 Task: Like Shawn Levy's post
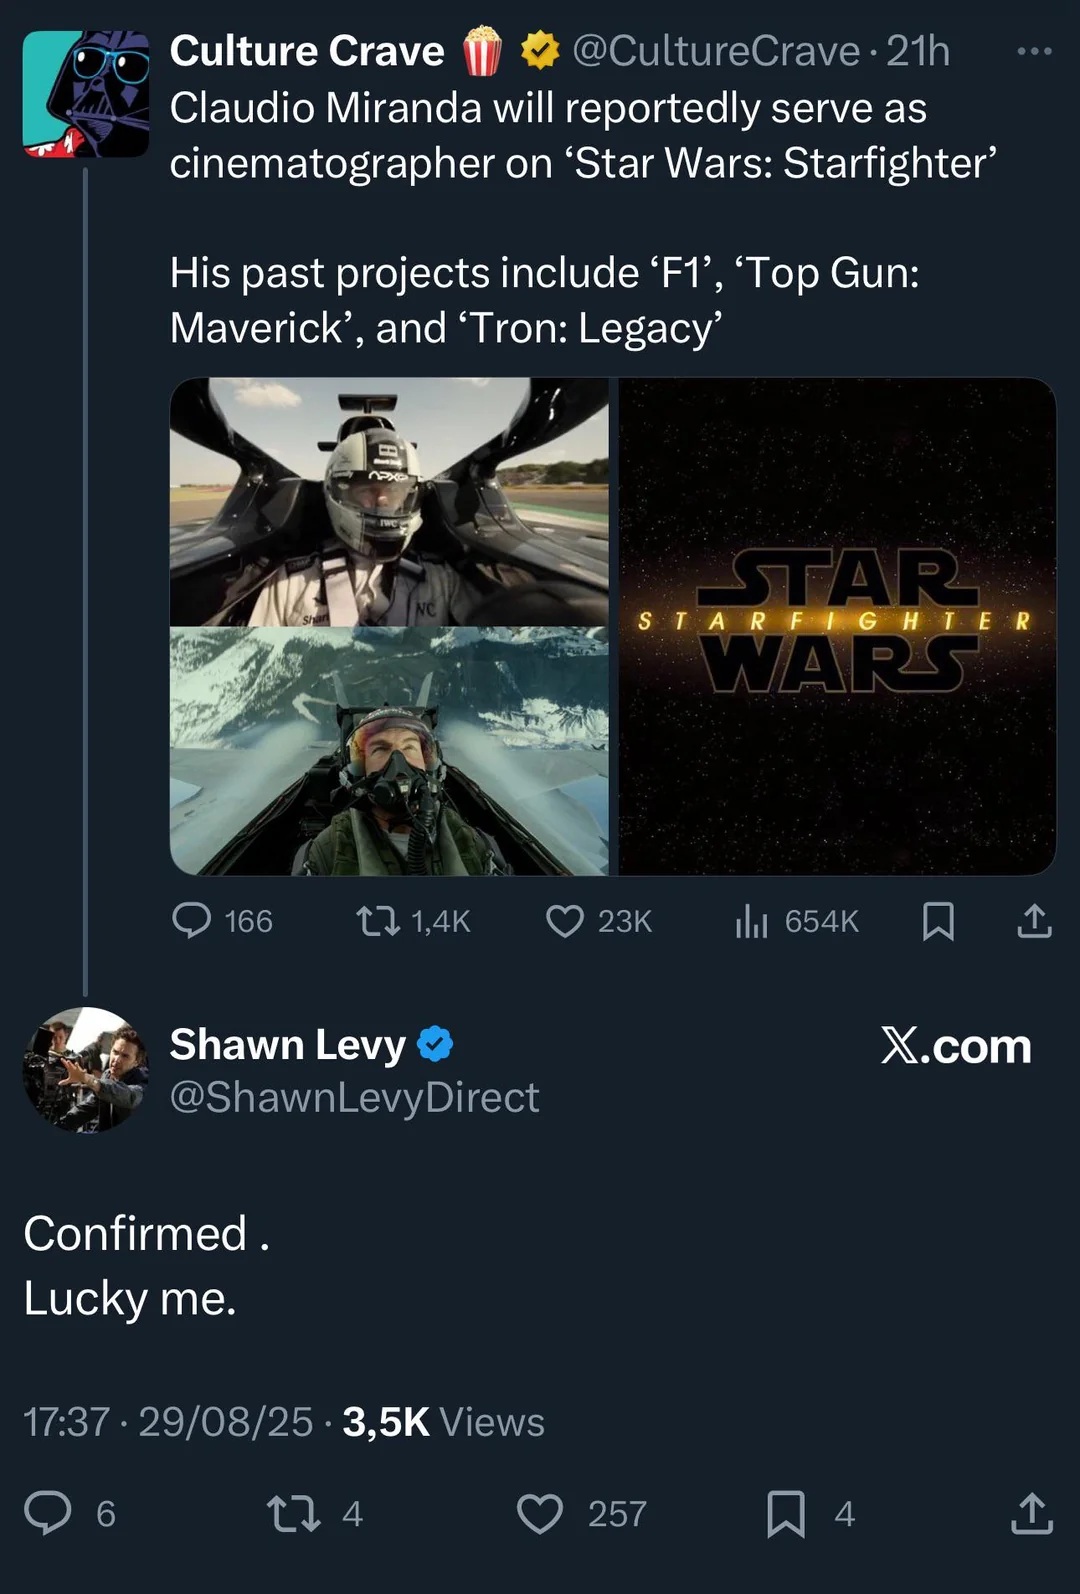click(540, 1512)
